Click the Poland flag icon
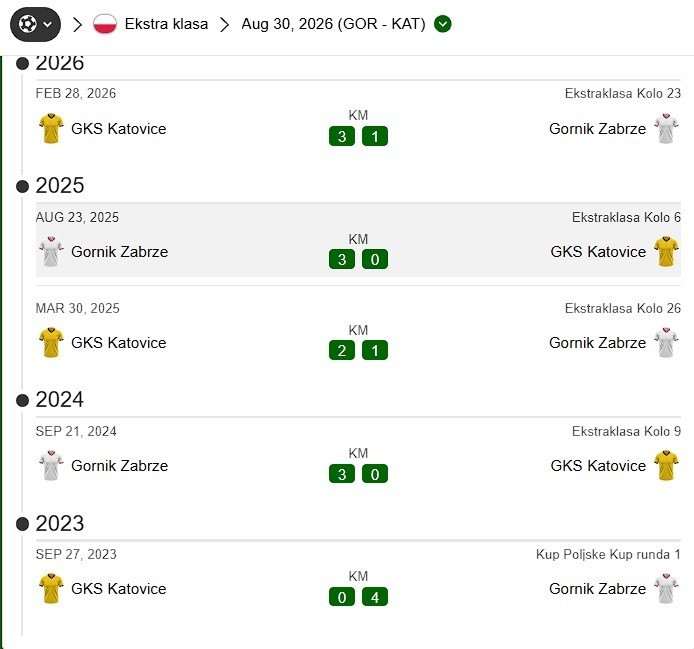694x649 pixels. pos(105,24)
